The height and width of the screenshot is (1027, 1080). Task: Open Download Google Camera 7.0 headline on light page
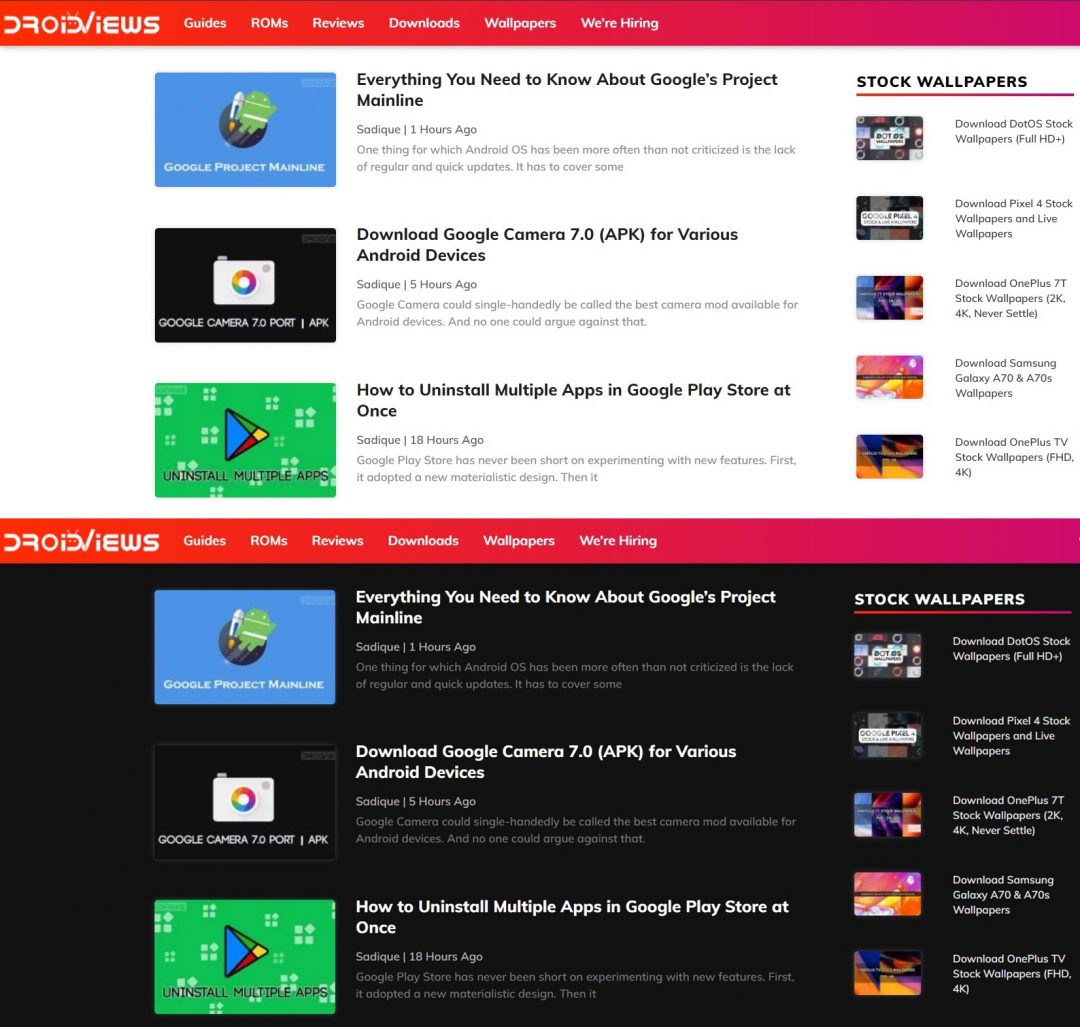click(x=547, y=245)
